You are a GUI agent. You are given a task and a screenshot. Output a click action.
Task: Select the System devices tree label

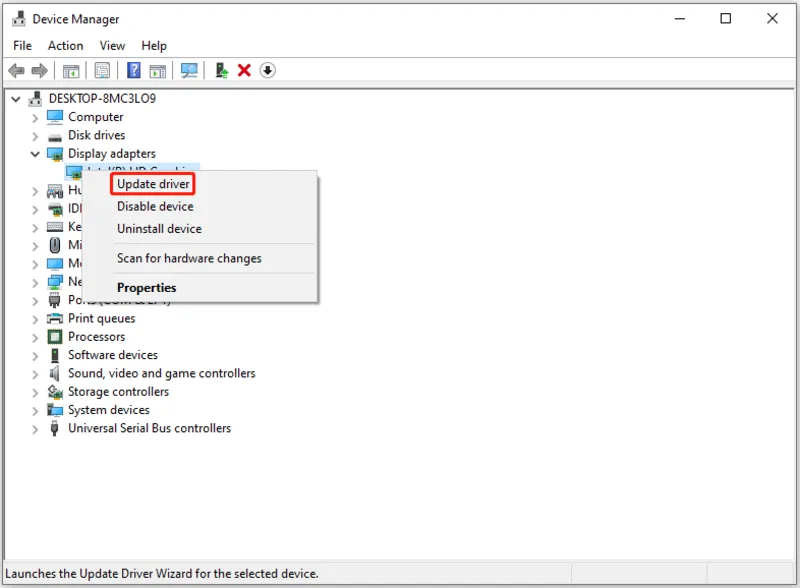click(x=109, y=410)
